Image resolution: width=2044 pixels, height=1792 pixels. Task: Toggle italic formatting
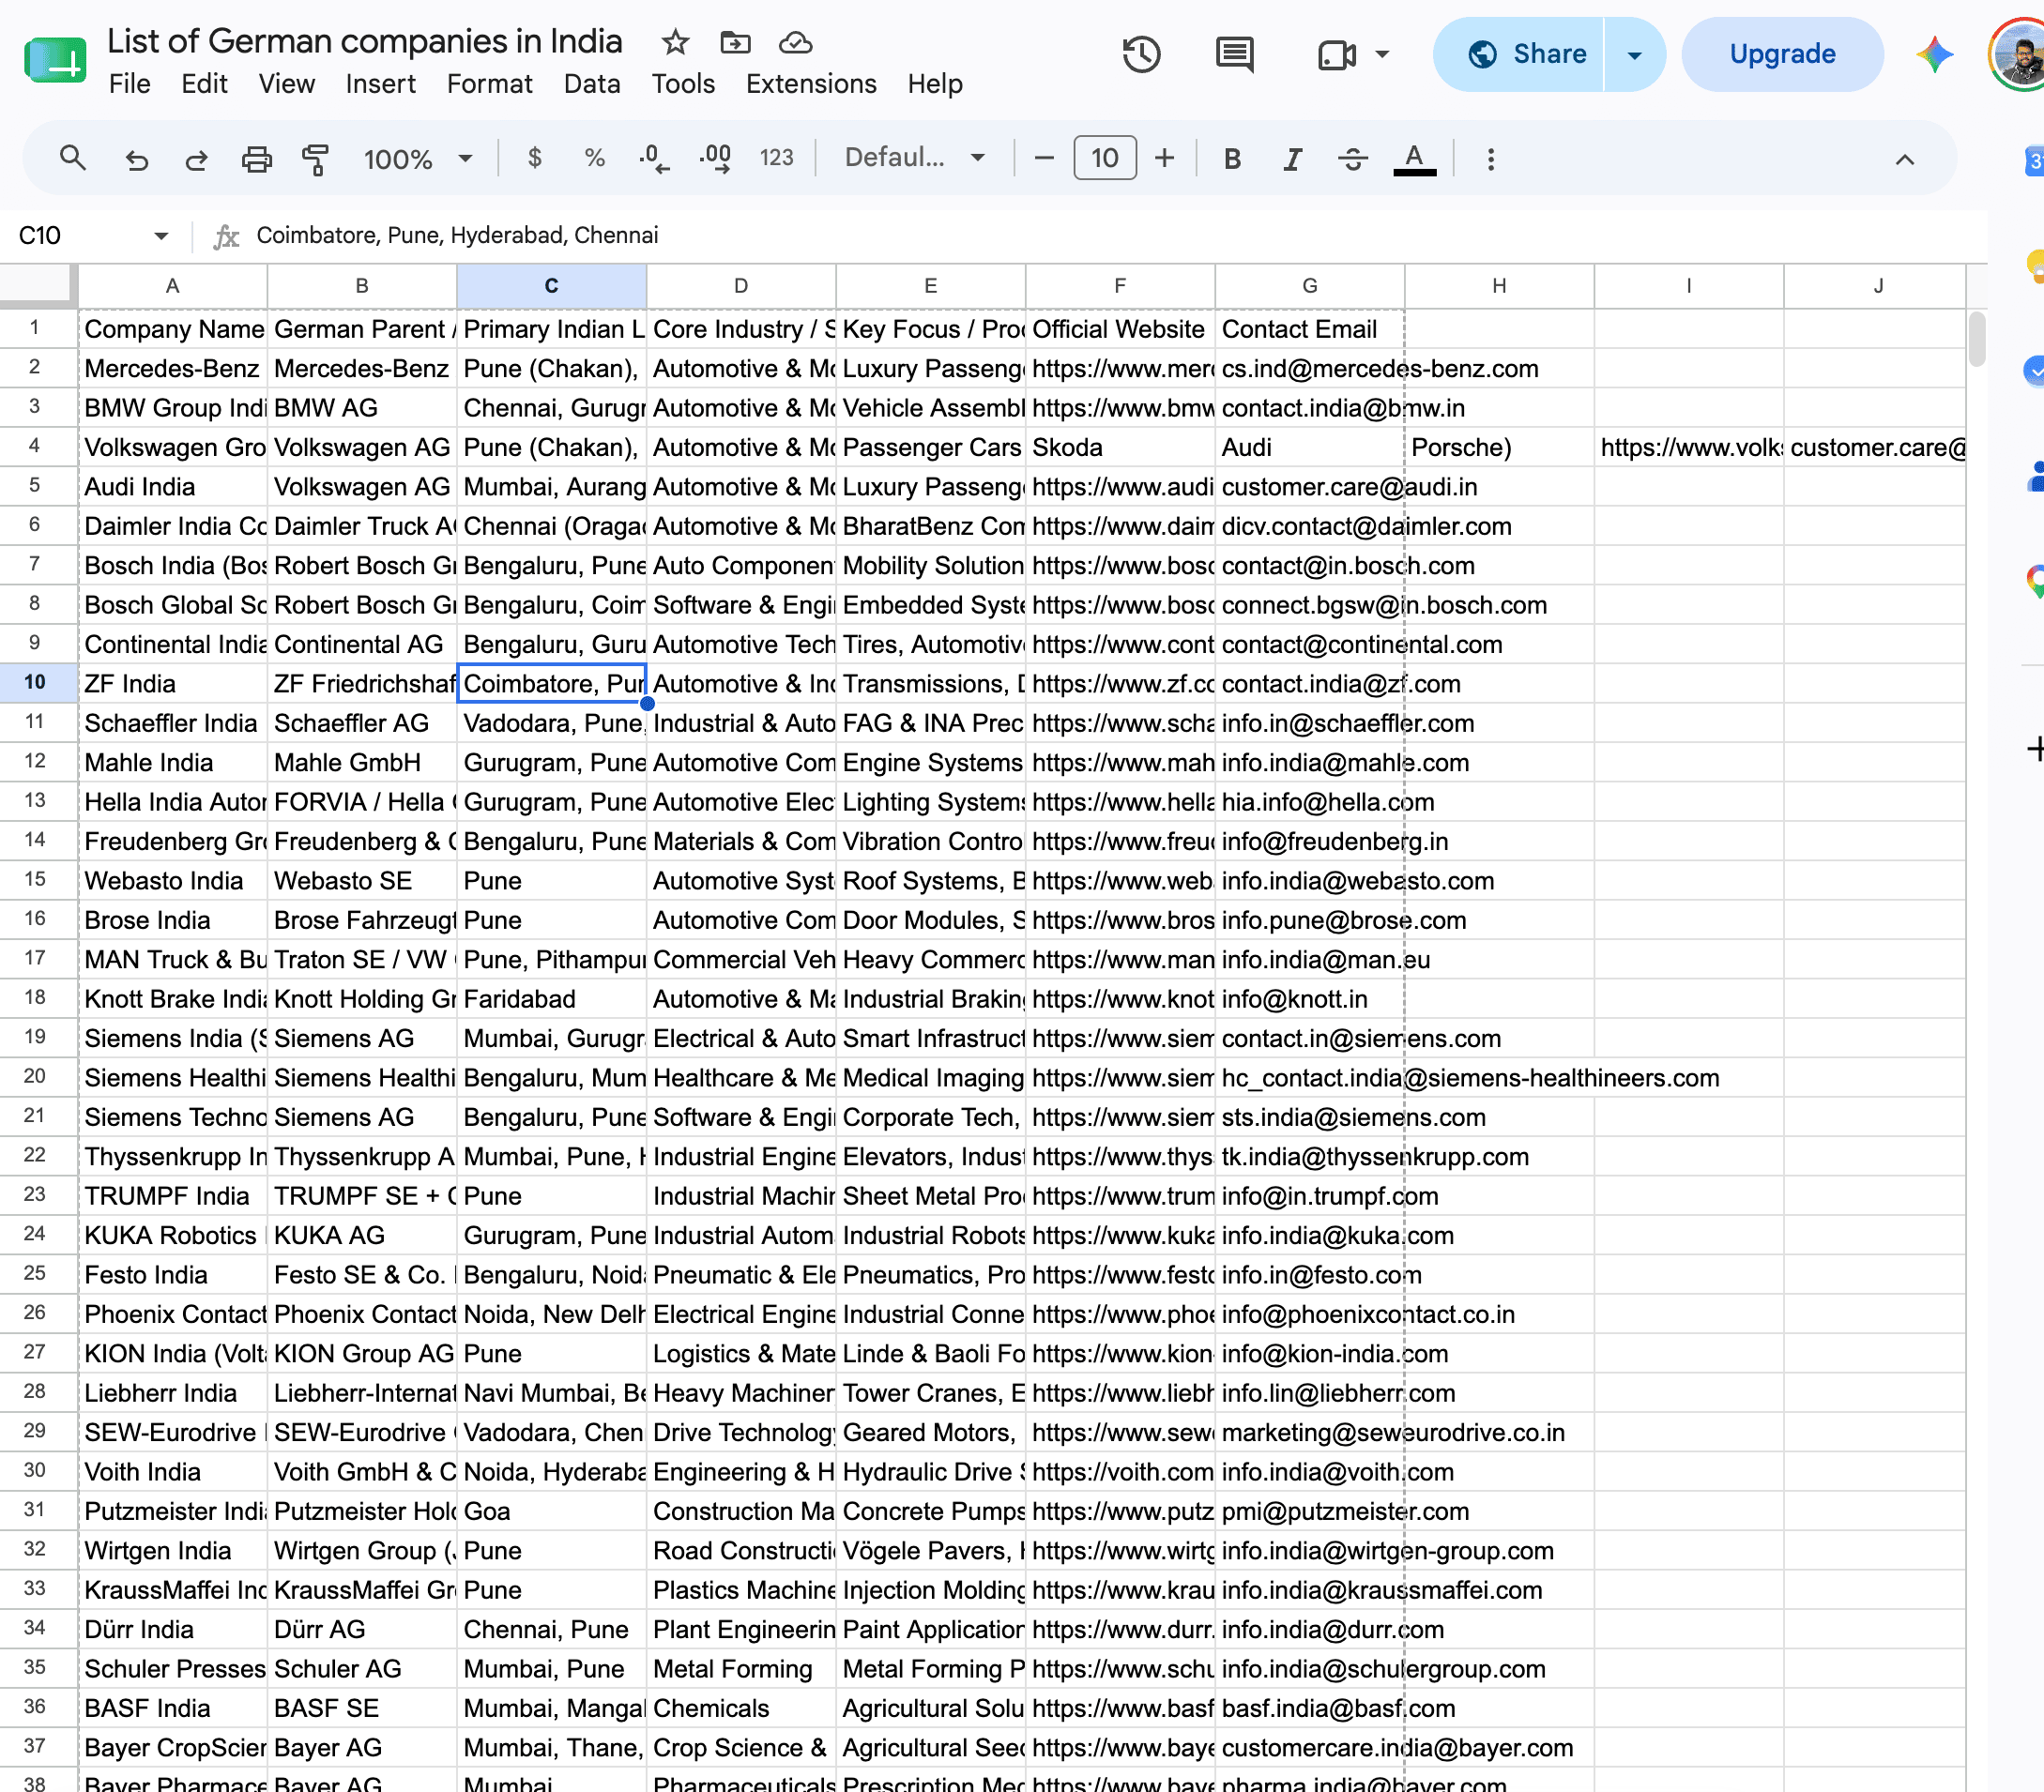[1293, 158]
